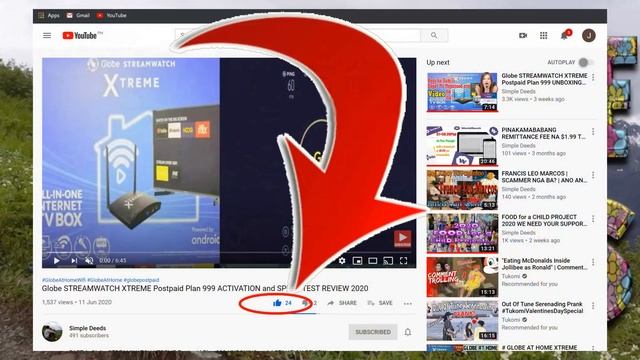Click channel Tukomi under McDonalds video

click(x=511, y=276)
